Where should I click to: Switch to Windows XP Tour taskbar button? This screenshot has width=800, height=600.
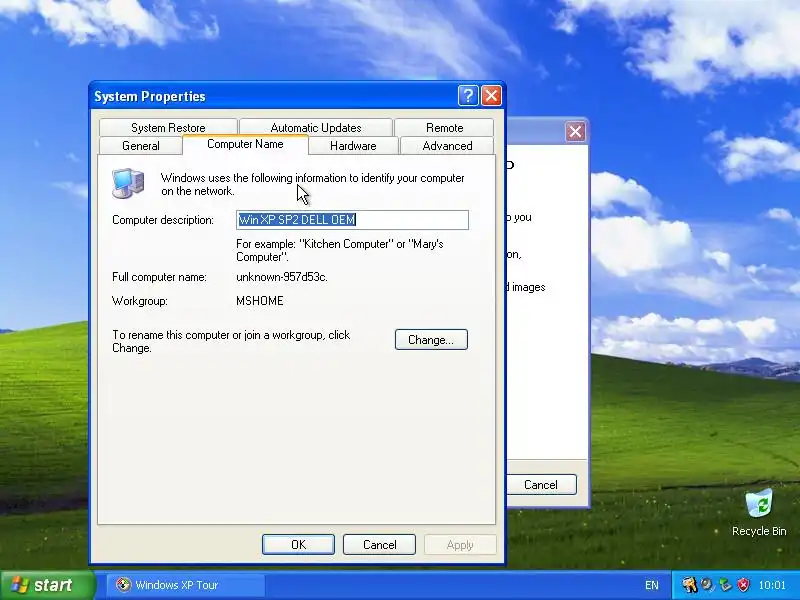pyautogui.click(x=186, y=585)
